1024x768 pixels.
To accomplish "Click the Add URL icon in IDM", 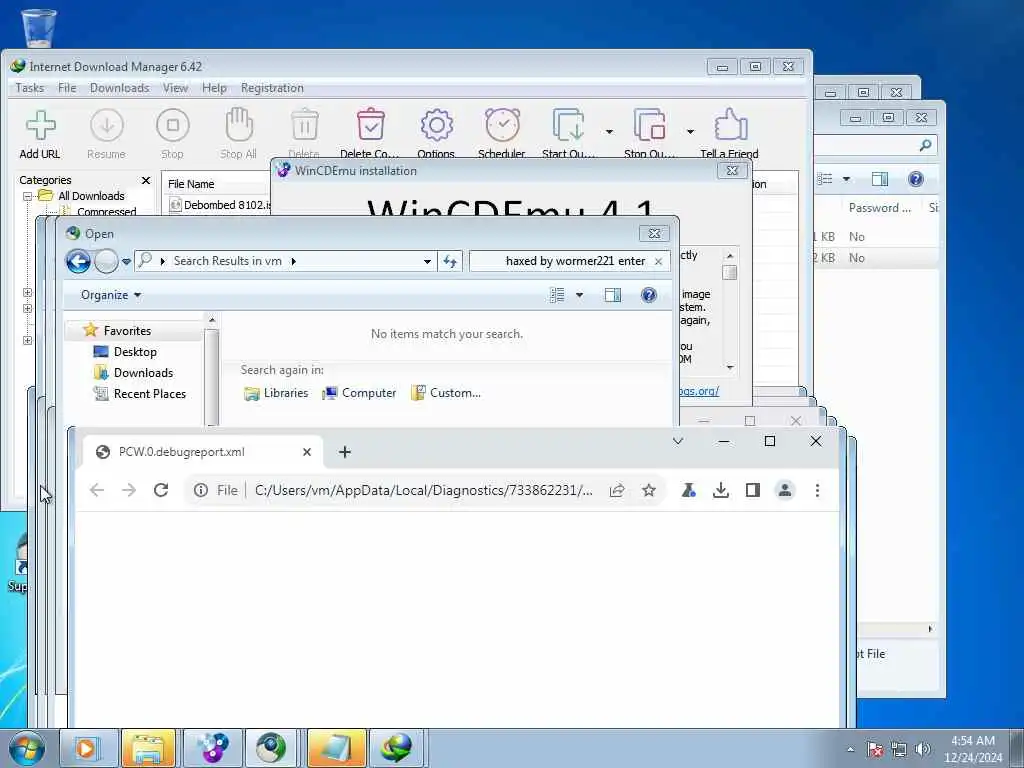I will click(40, 125).
